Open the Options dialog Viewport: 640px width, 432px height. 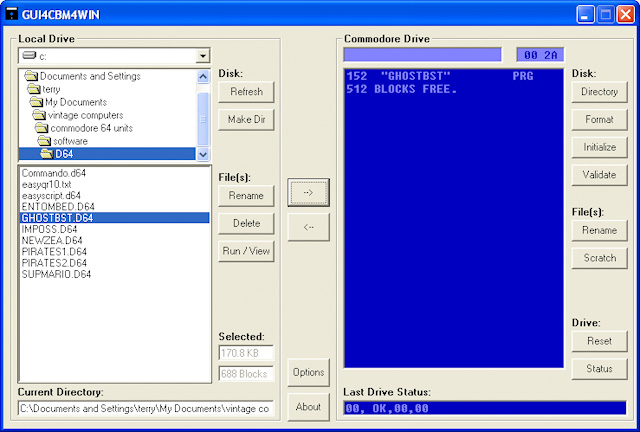(x=309, y=372)
